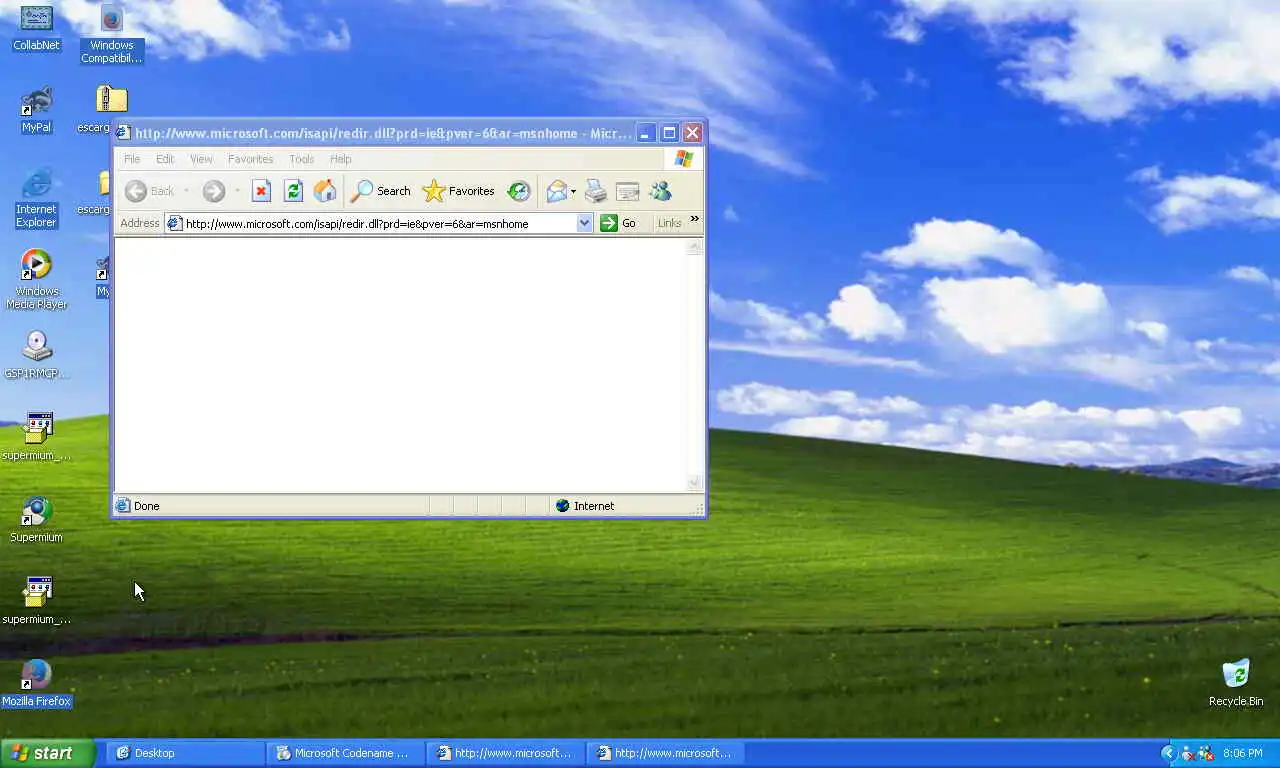Click the Refresh page icon
Image resolution: width=1280 pixels, height=768 pixels.
[293, 191]
